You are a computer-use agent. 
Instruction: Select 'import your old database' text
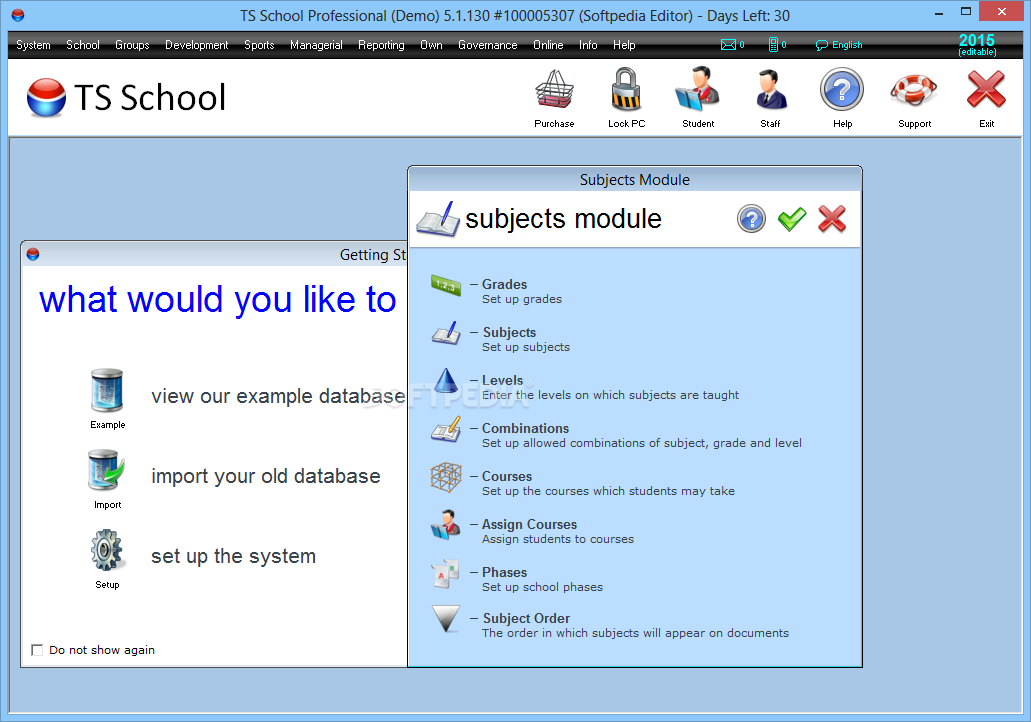(x=266, y=475)
